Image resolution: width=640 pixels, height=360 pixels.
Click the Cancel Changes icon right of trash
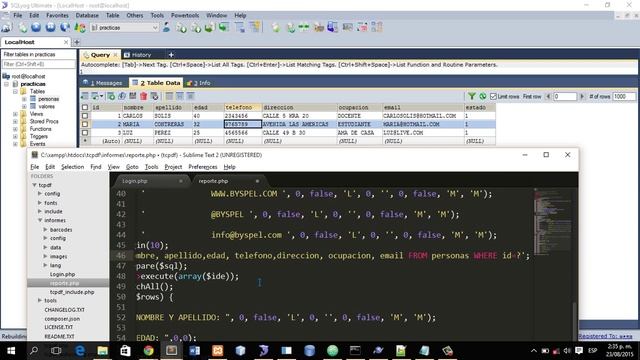(154, 96)
